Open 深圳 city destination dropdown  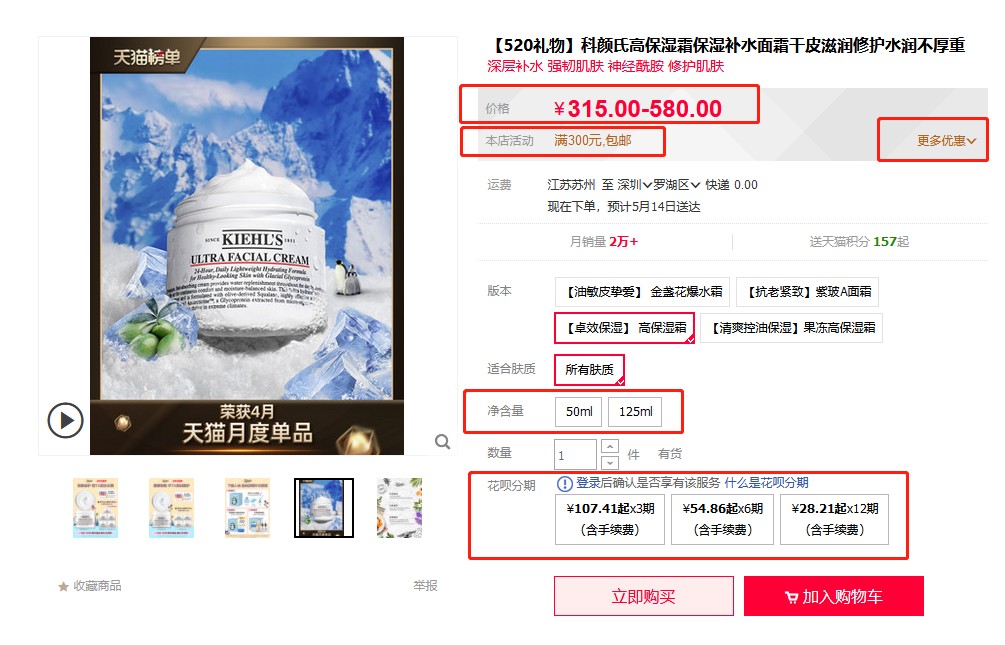(x=635, y=185)
